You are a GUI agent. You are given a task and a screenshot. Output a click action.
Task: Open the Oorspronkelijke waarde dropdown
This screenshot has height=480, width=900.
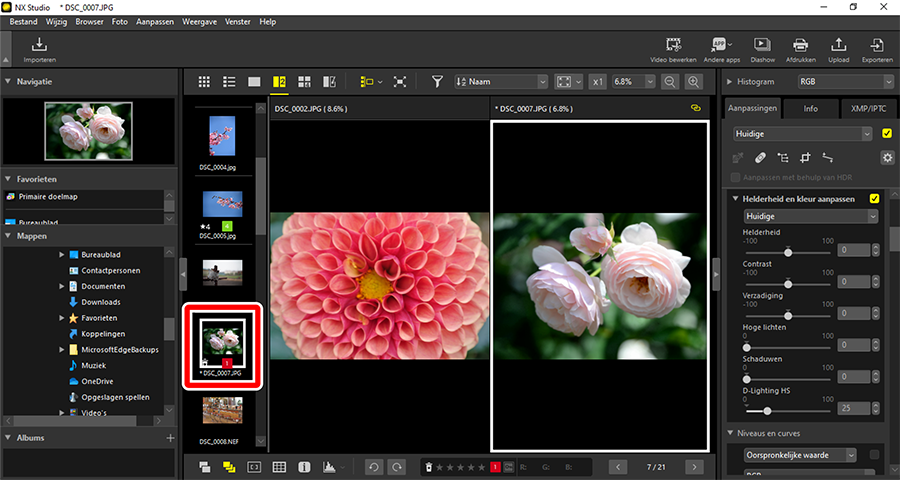coord(800,455)
